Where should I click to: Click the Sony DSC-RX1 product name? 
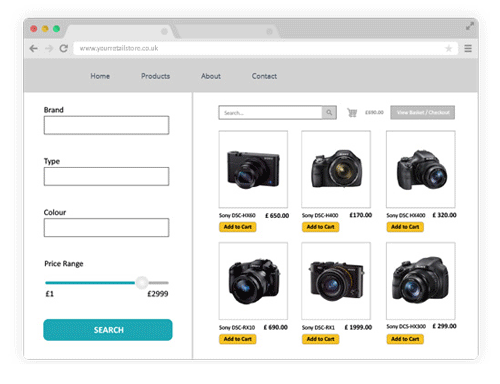pyautogui.click(x=318, y=328)
